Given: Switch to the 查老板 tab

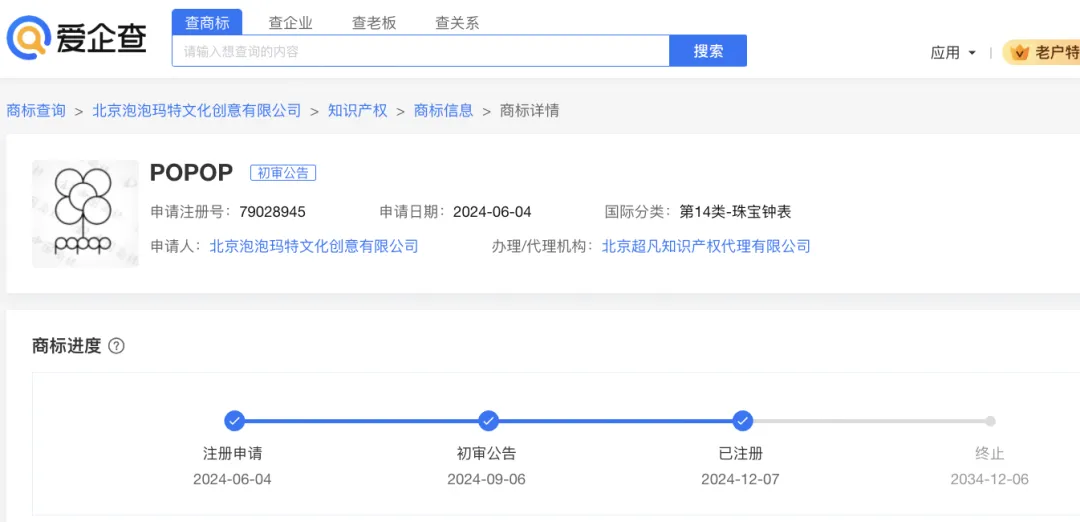Looking at the screenshot, I should [374, 23].
